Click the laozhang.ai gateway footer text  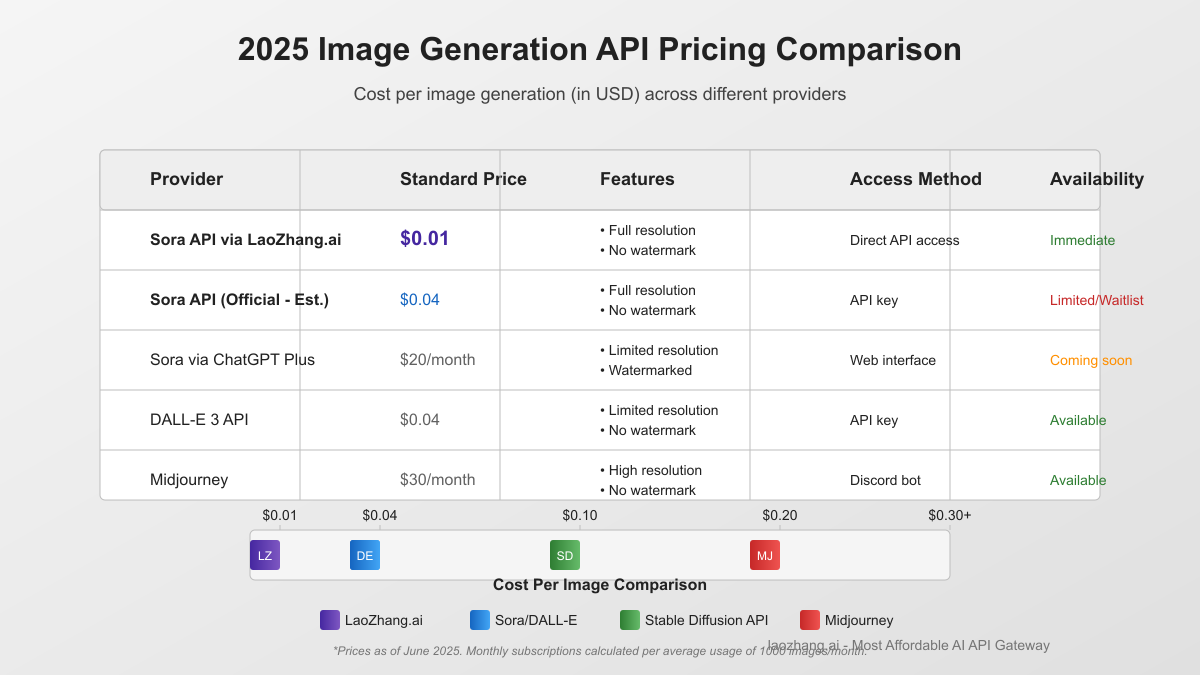pyautogui.click(x=908, y=645)
